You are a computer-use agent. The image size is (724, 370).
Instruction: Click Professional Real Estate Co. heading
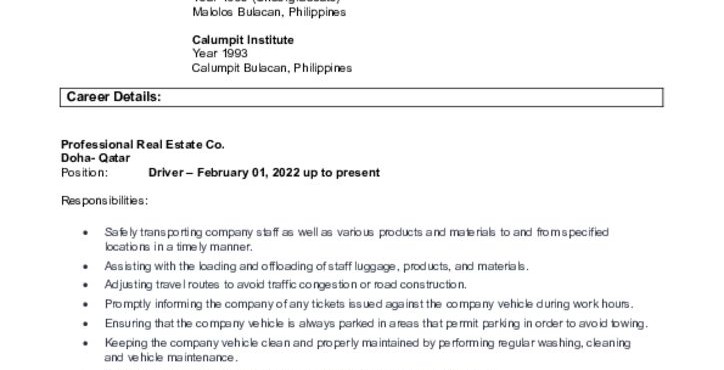(x=143, y=145)
